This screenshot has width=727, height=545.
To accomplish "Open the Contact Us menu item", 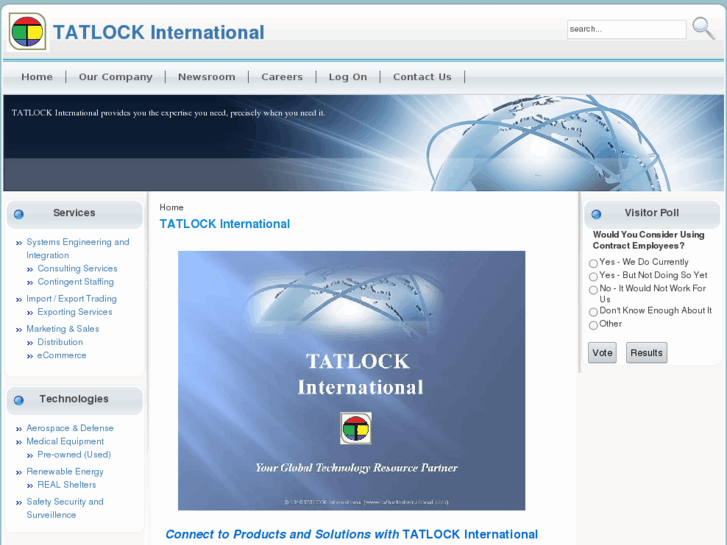I will (x=422, y=77).
